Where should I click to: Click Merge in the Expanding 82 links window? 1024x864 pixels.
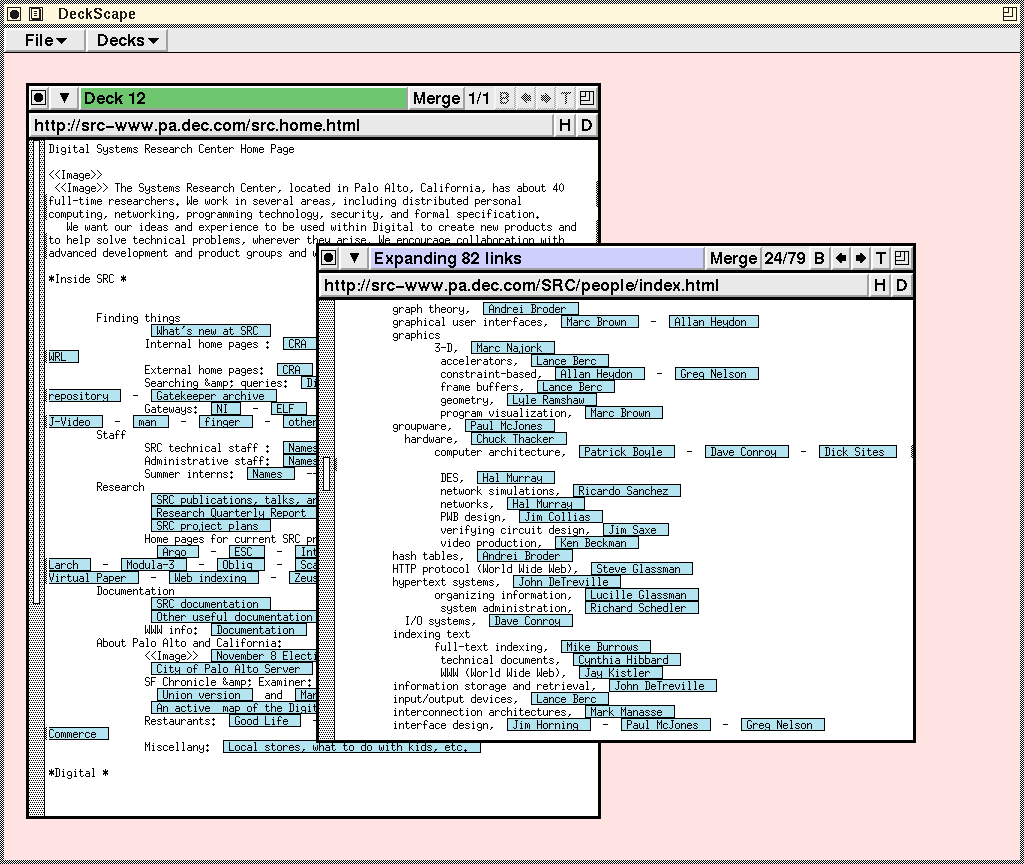(x=733, y=258)
